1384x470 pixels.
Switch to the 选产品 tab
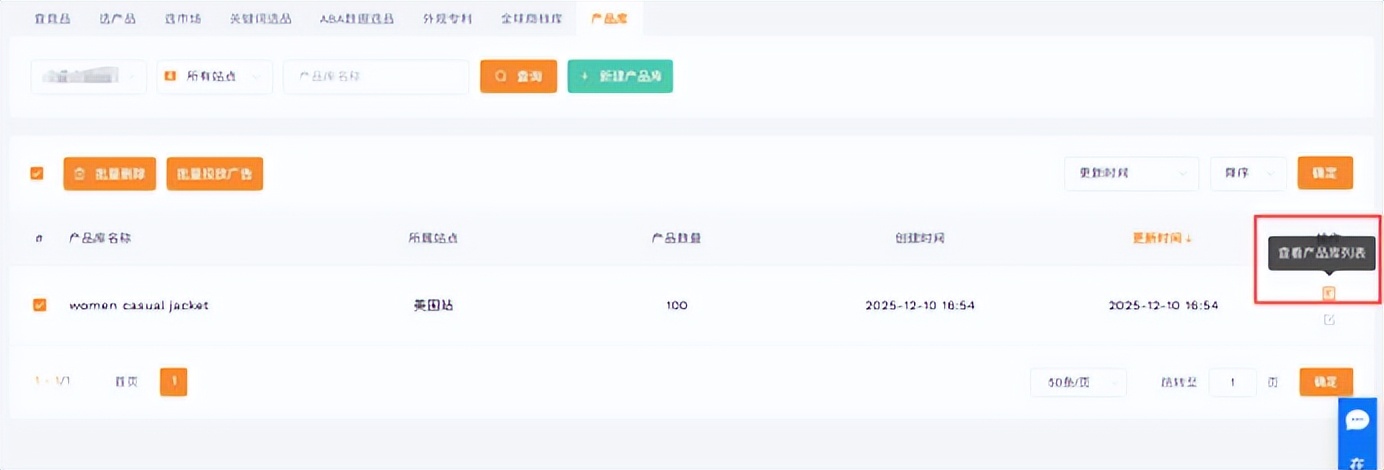pyautogui.click(x=118, y=19)
